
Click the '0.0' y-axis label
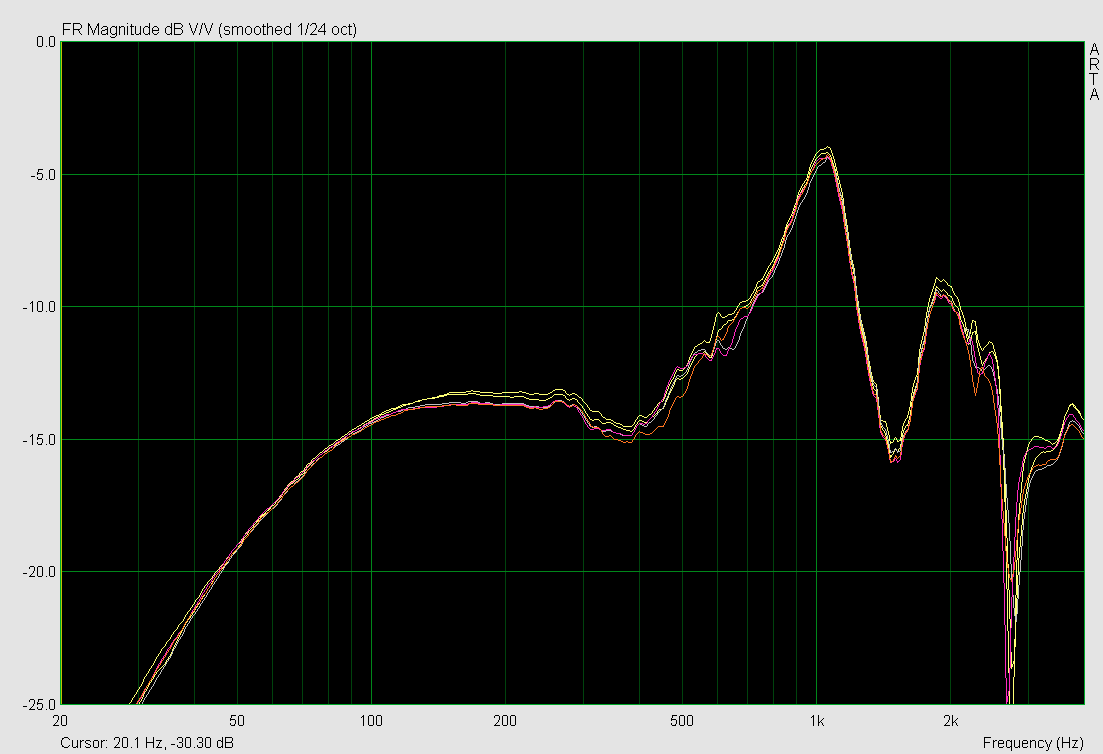click(x=46, y=42)
